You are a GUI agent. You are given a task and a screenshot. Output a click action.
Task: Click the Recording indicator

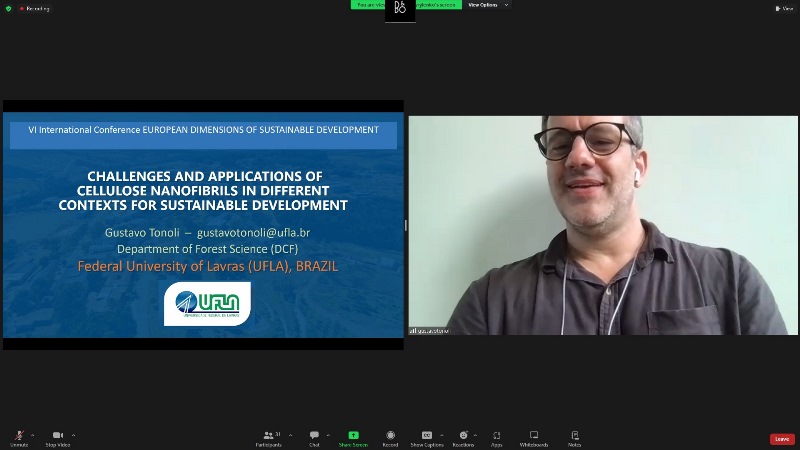(34, 8)
